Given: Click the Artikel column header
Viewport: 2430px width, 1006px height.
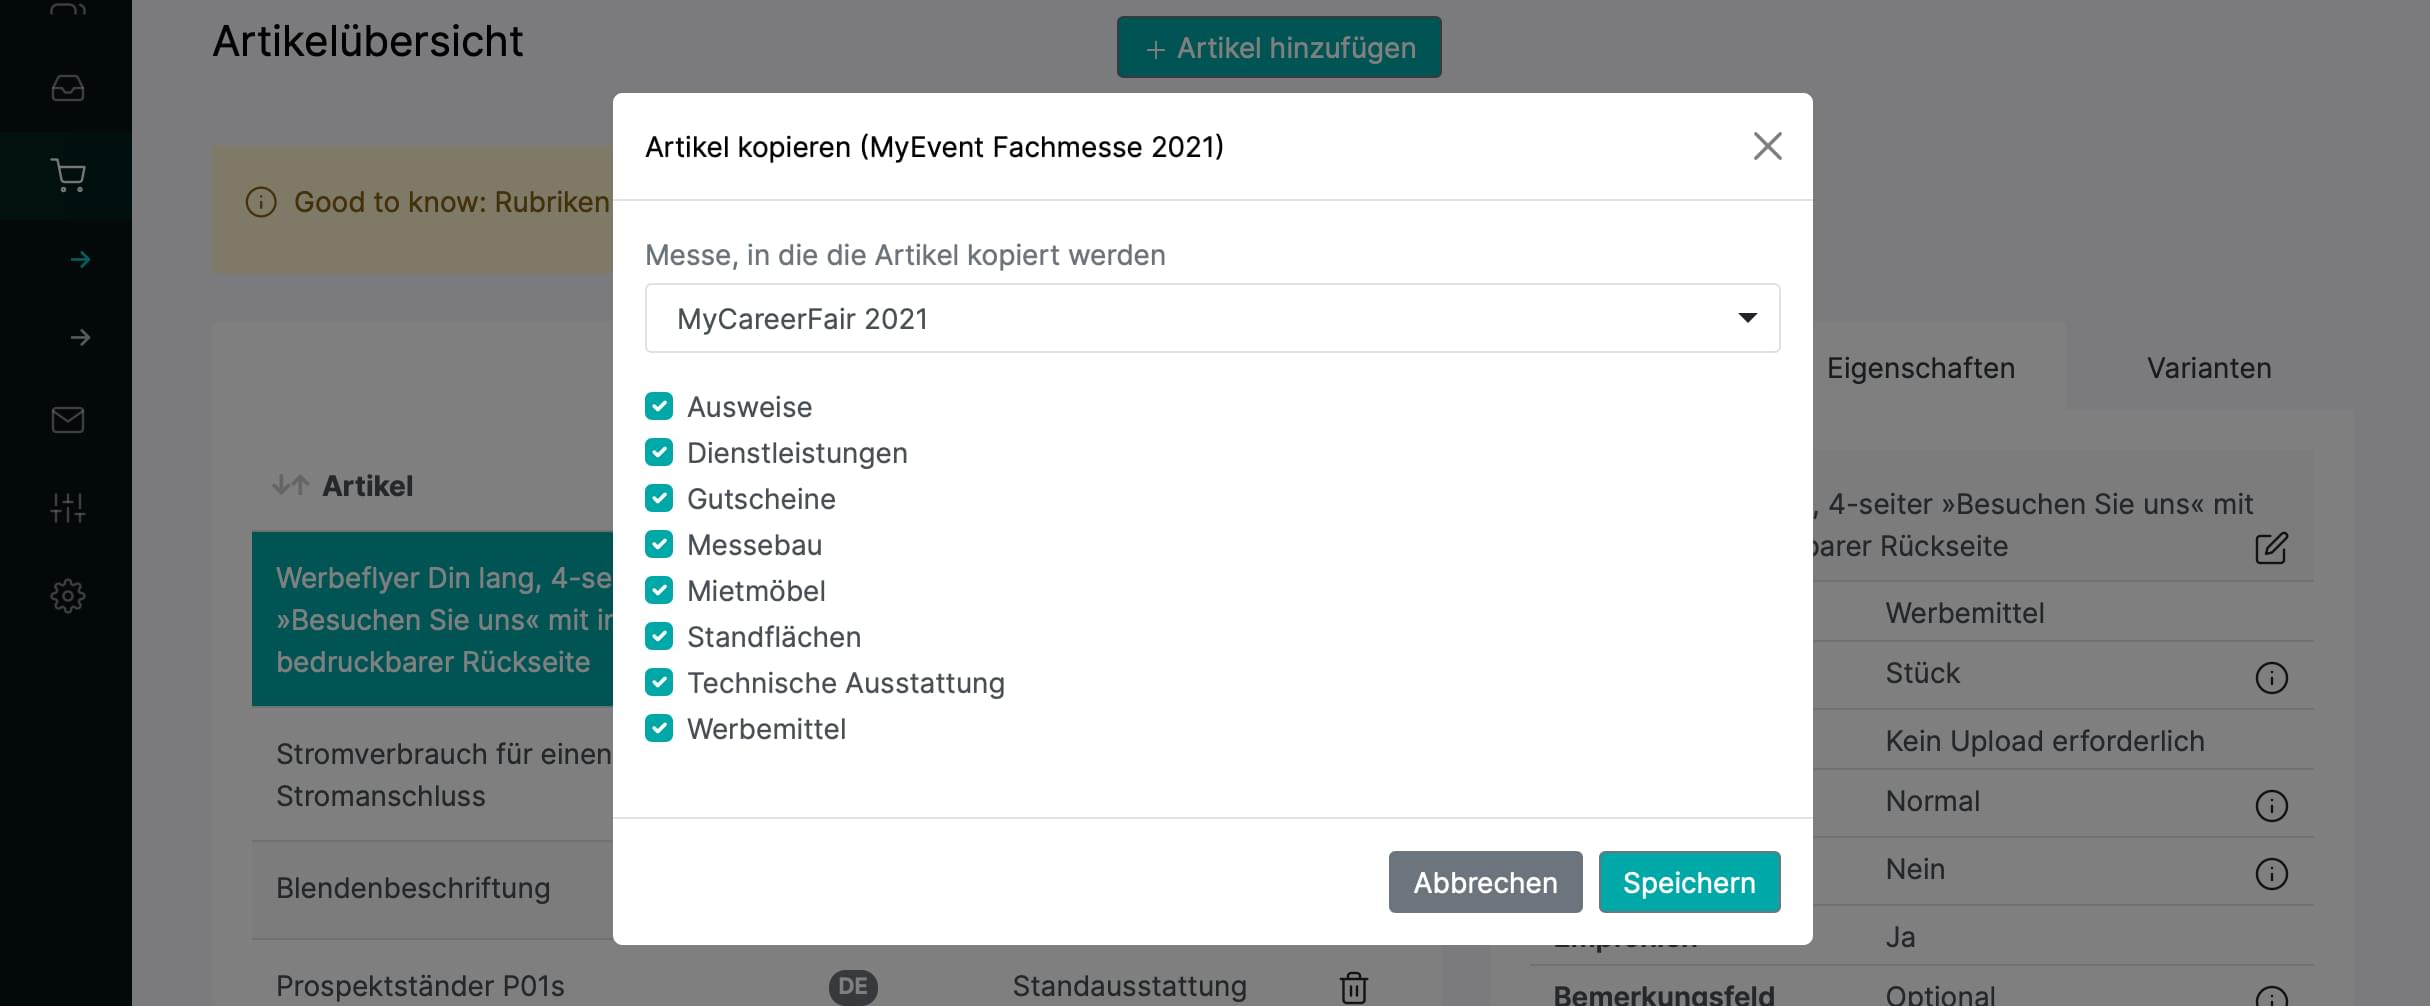Looking at the screenshot, I should tap(367, 486).
